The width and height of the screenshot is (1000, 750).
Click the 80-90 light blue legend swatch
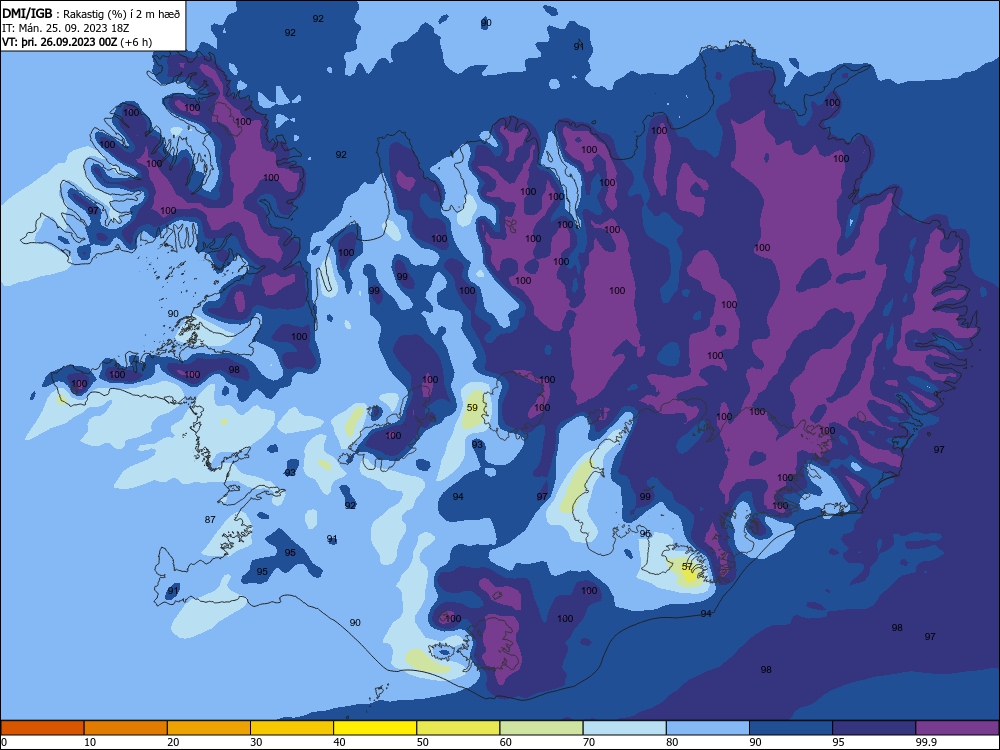[708, 728]
